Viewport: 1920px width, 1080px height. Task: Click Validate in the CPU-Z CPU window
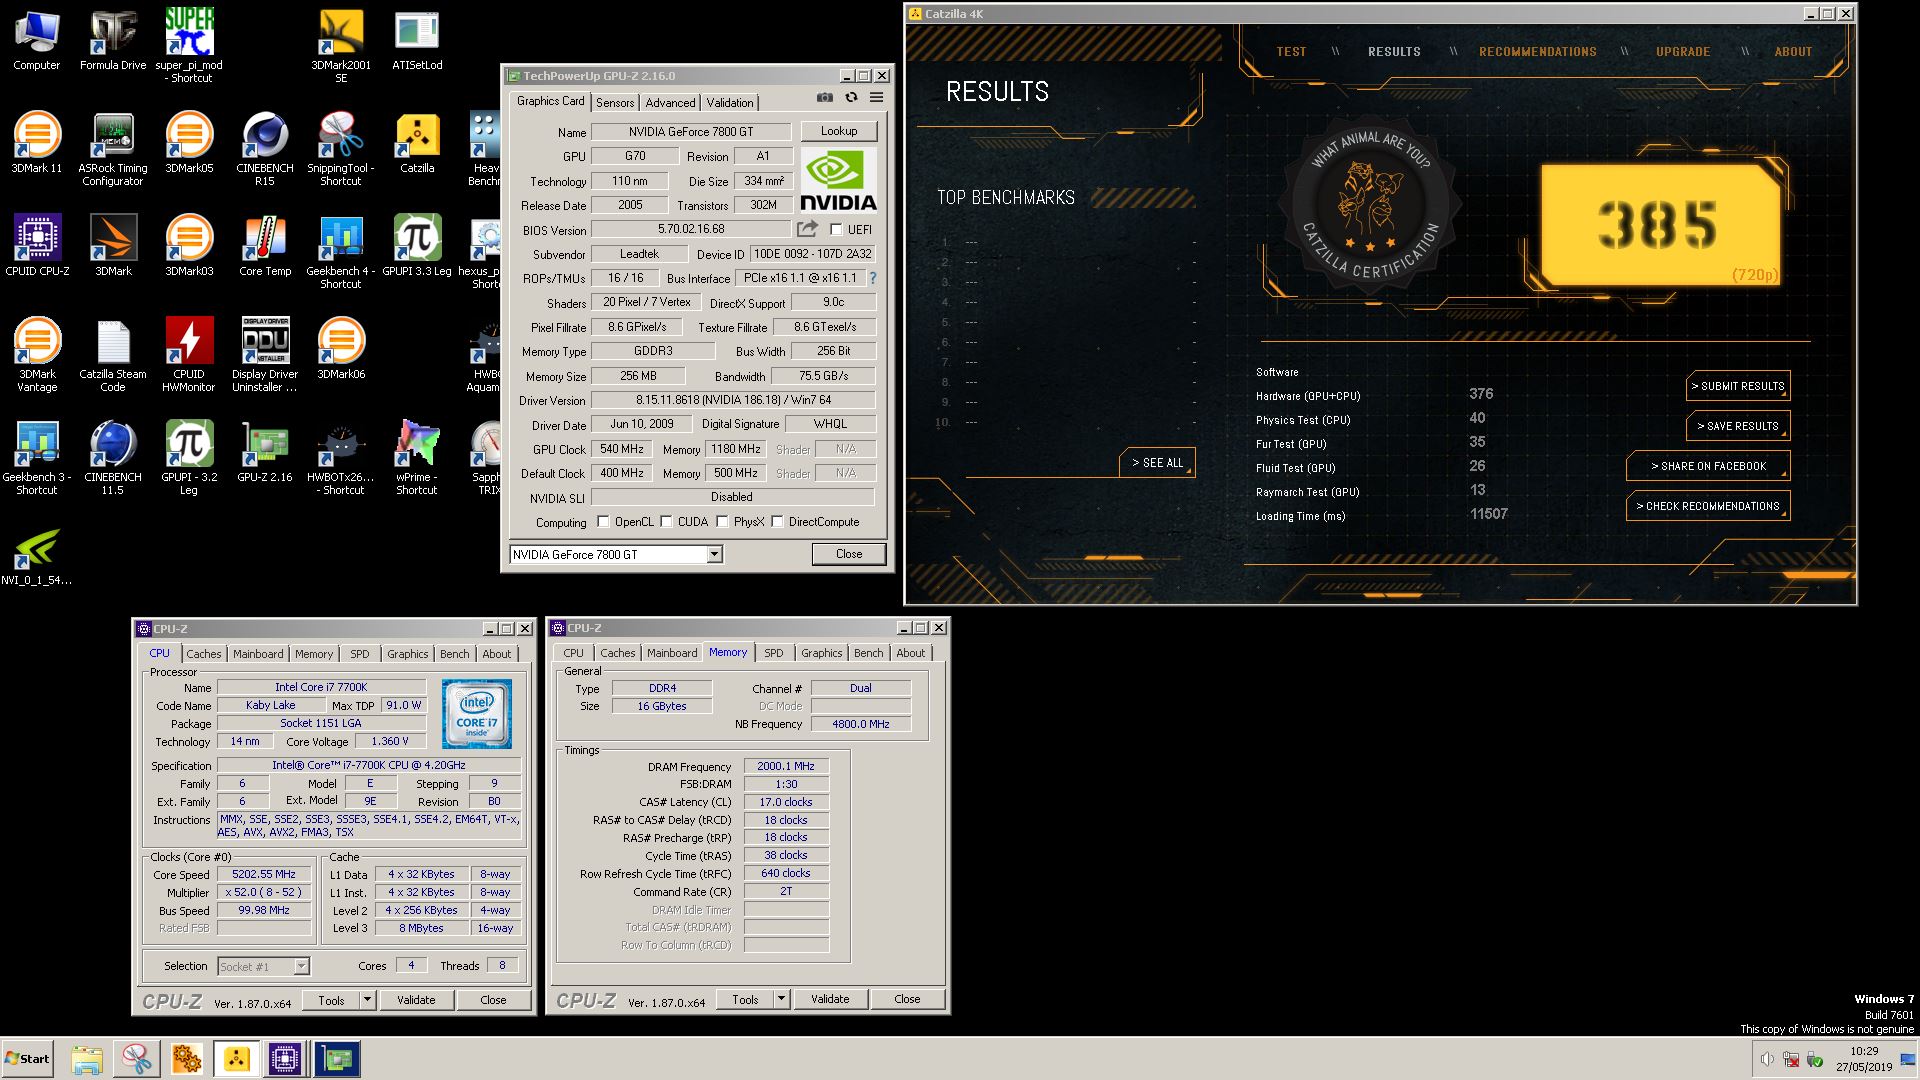(416, 1000)
